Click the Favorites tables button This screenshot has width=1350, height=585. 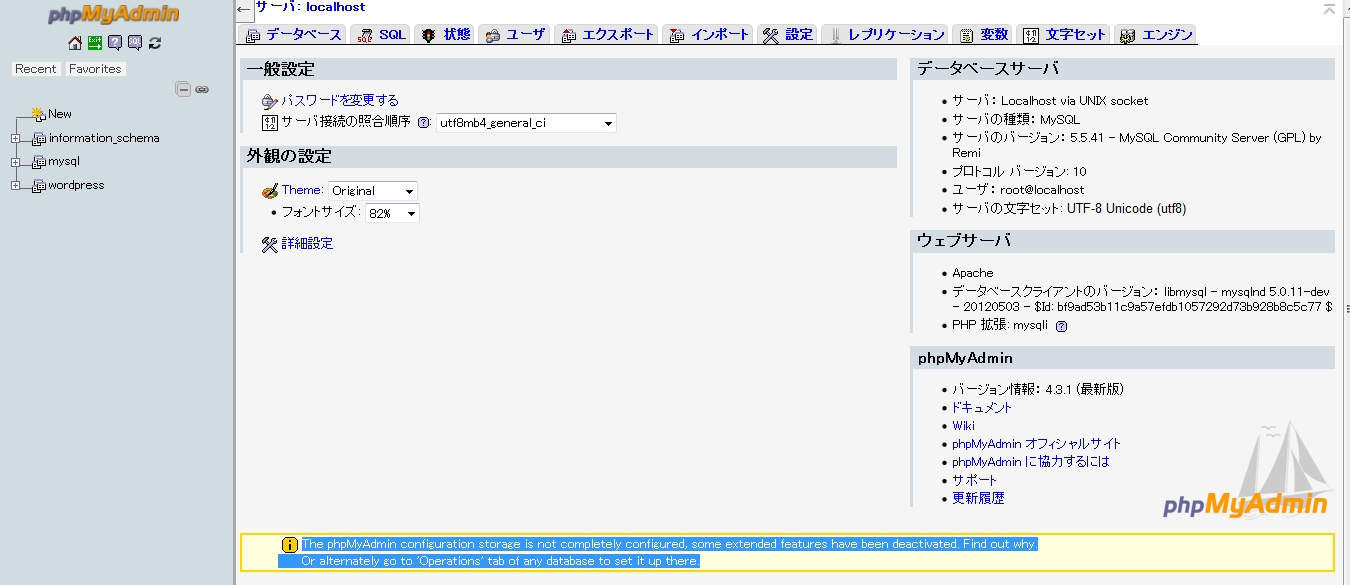click(x=95, y=69)
